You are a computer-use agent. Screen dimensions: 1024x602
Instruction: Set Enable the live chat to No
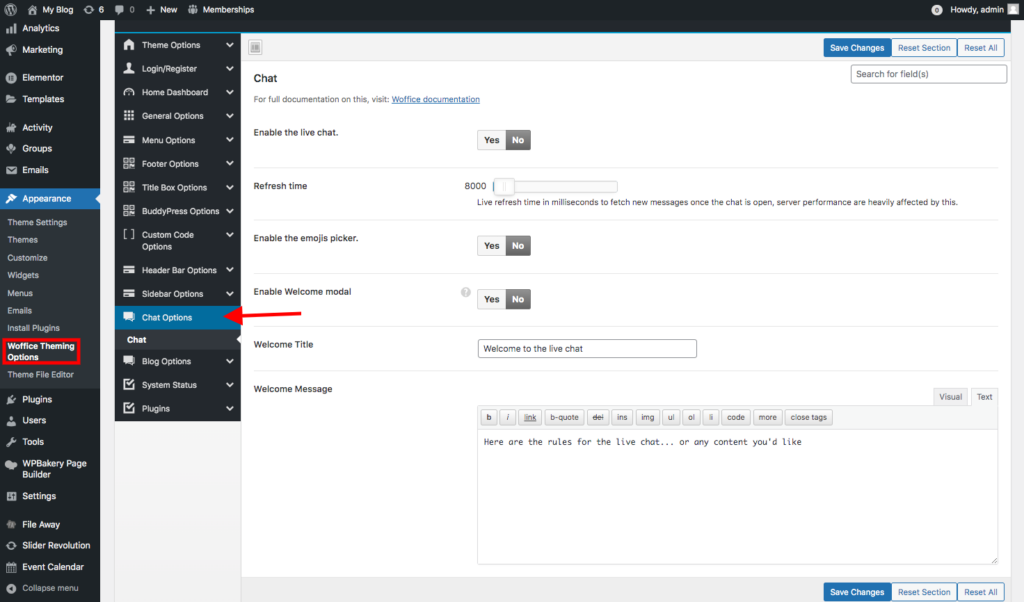click(518, 140)
